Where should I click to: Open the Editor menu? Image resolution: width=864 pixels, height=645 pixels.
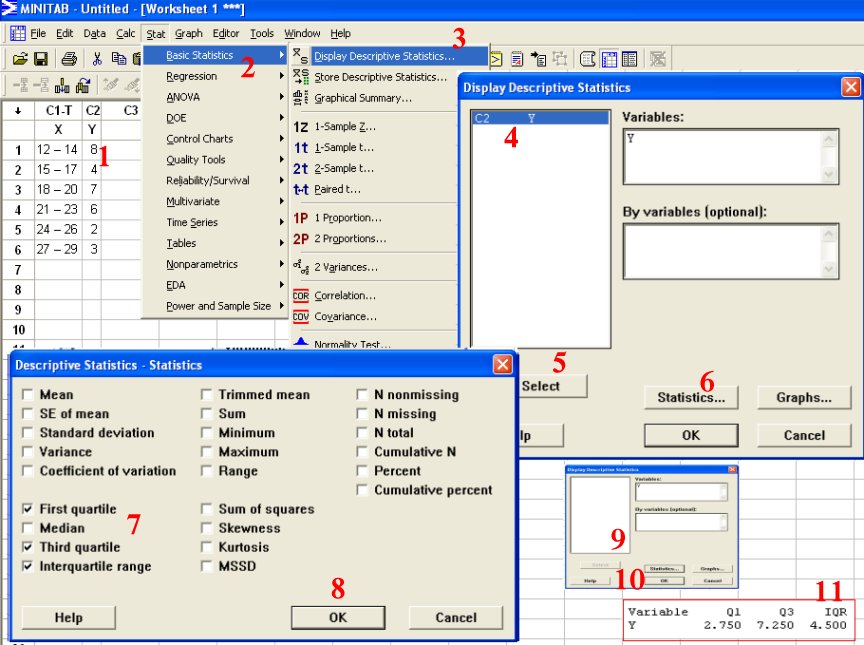[x=226, y=34]
